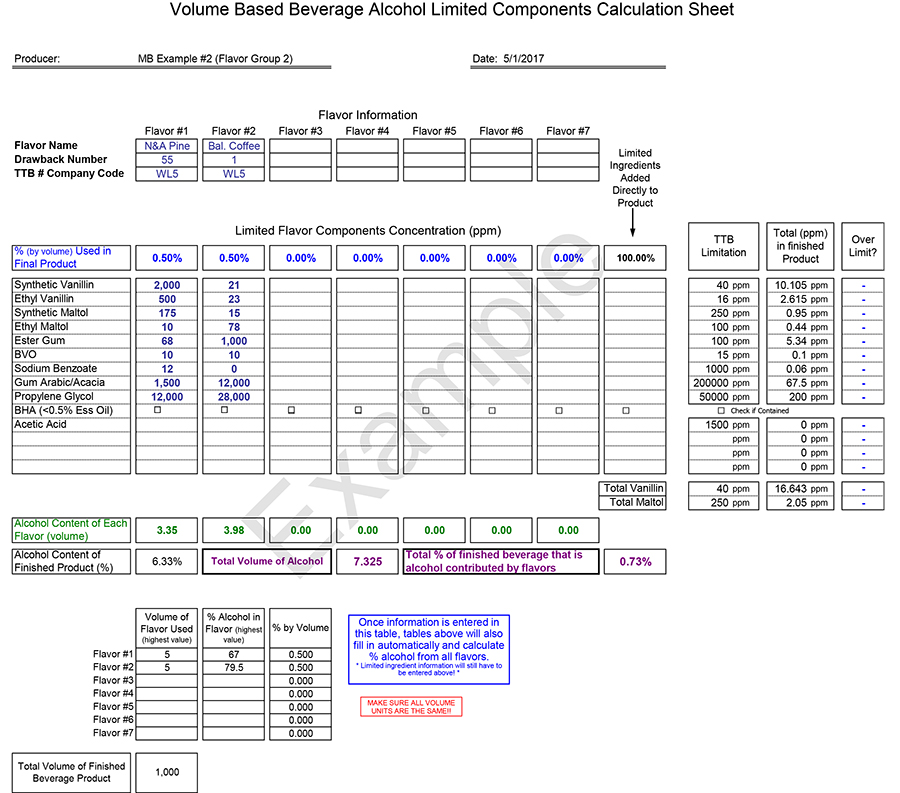Click the Flavor #2 name cell "Bal. Coffee"
Image resolution: width=900 pixels, height=793 pixels.
(234, 146)
